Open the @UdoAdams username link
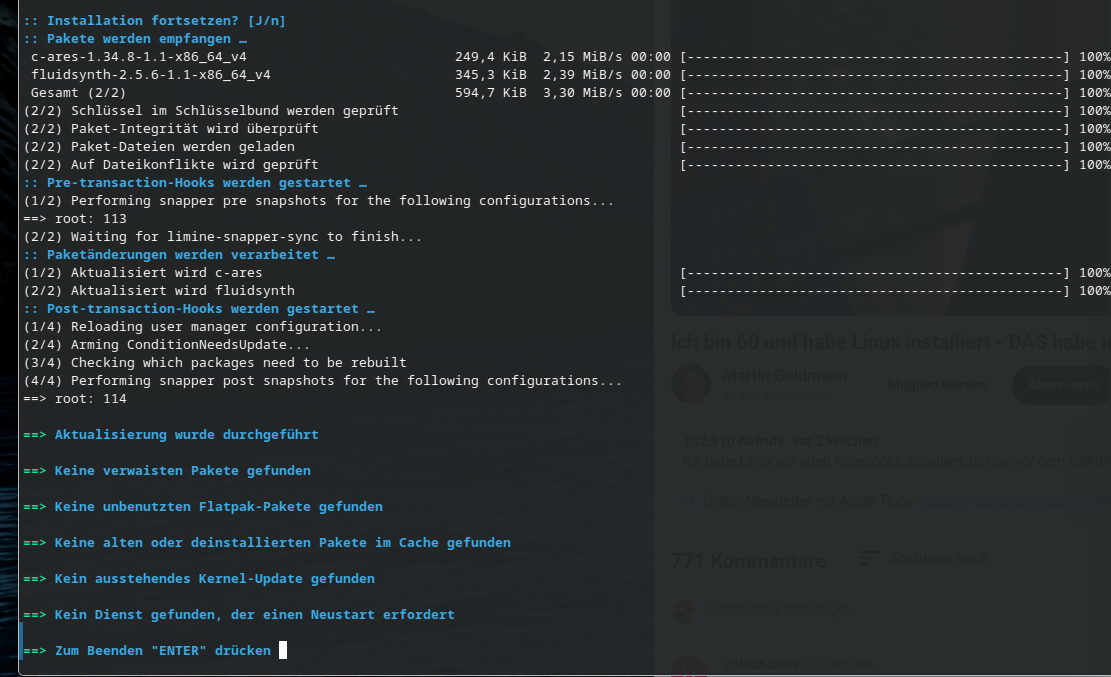The width and height of the screenshot is (1111, 677). [760, 665]
